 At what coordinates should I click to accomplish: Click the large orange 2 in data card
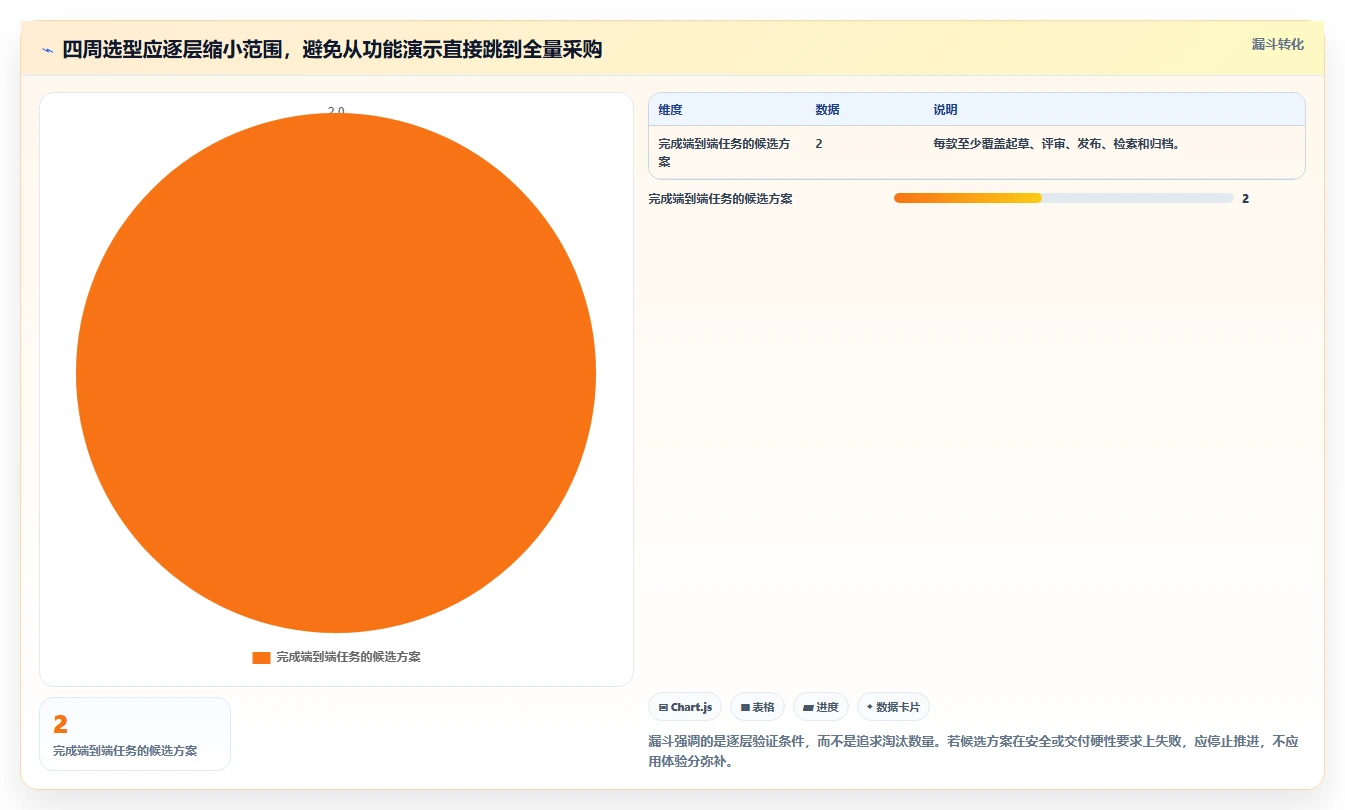tap(60, 725)
